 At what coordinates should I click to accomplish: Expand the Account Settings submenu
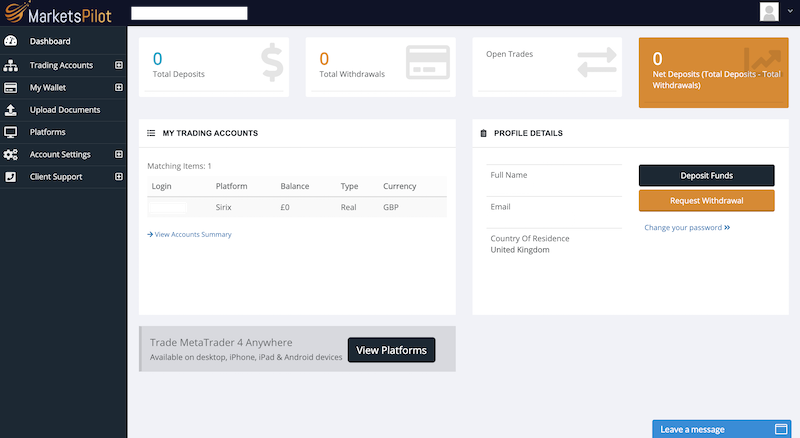pos(118,155)
